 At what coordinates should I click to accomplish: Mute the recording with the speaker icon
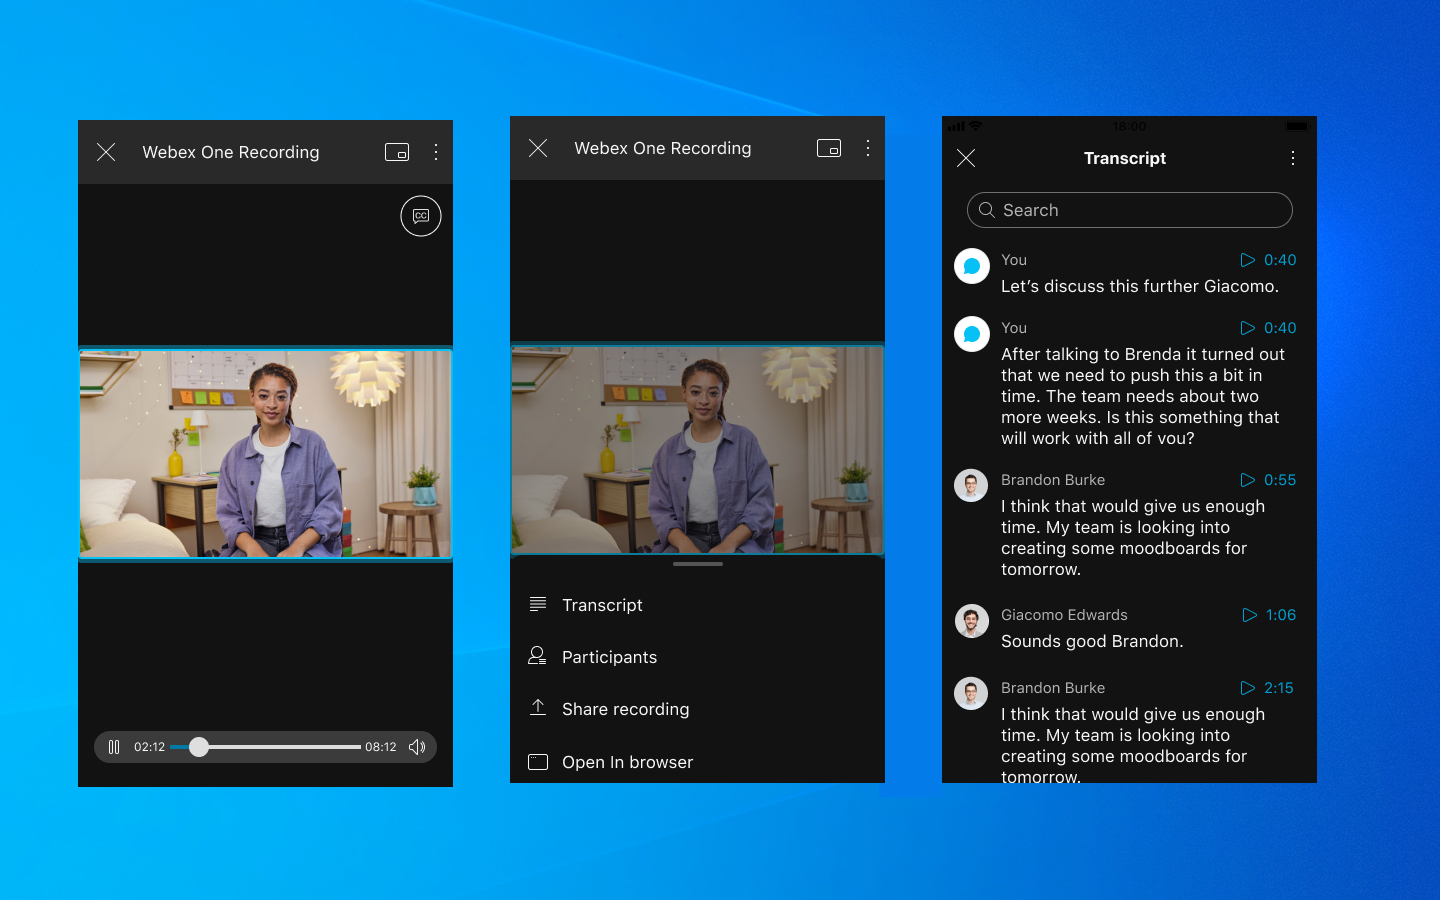417,747
